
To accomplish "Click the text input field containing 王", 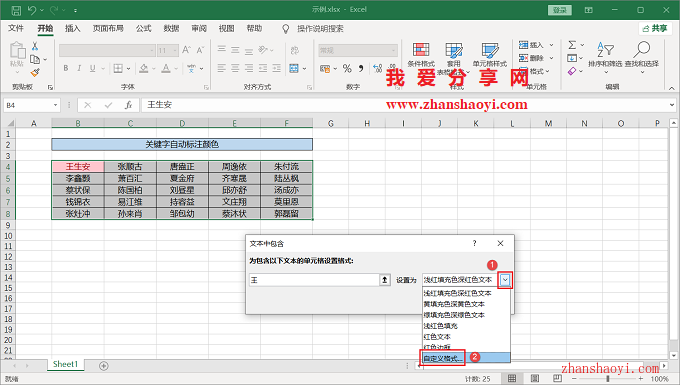I will click(314, 280).
